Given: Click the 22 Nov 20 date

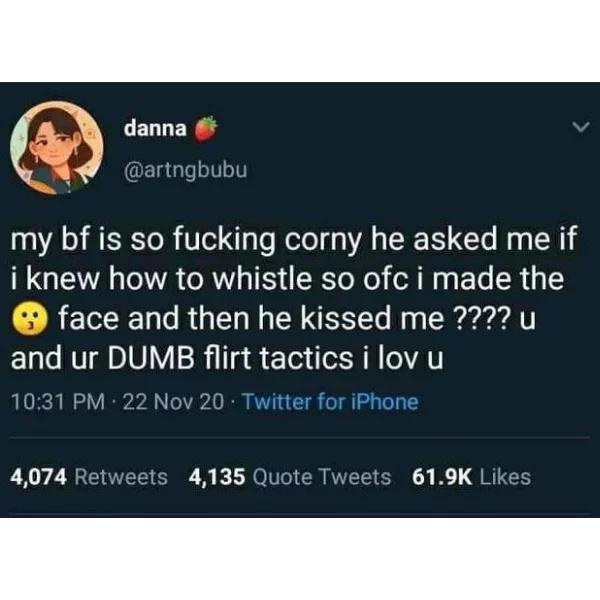Looking at the screenshot, I should coord(173,402).
